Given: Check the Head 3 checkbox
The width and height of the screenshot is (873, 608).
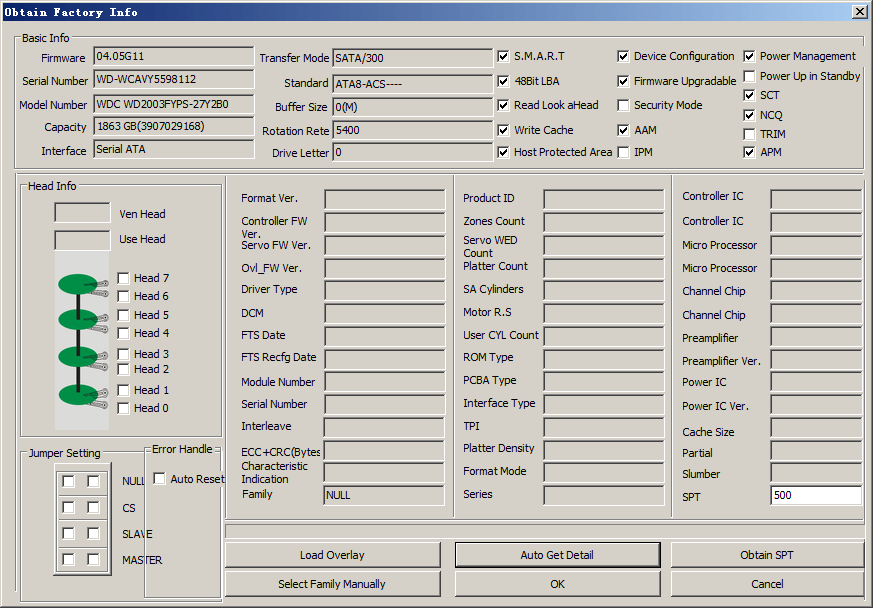Looking at the screenshot, I should [124, 354].
